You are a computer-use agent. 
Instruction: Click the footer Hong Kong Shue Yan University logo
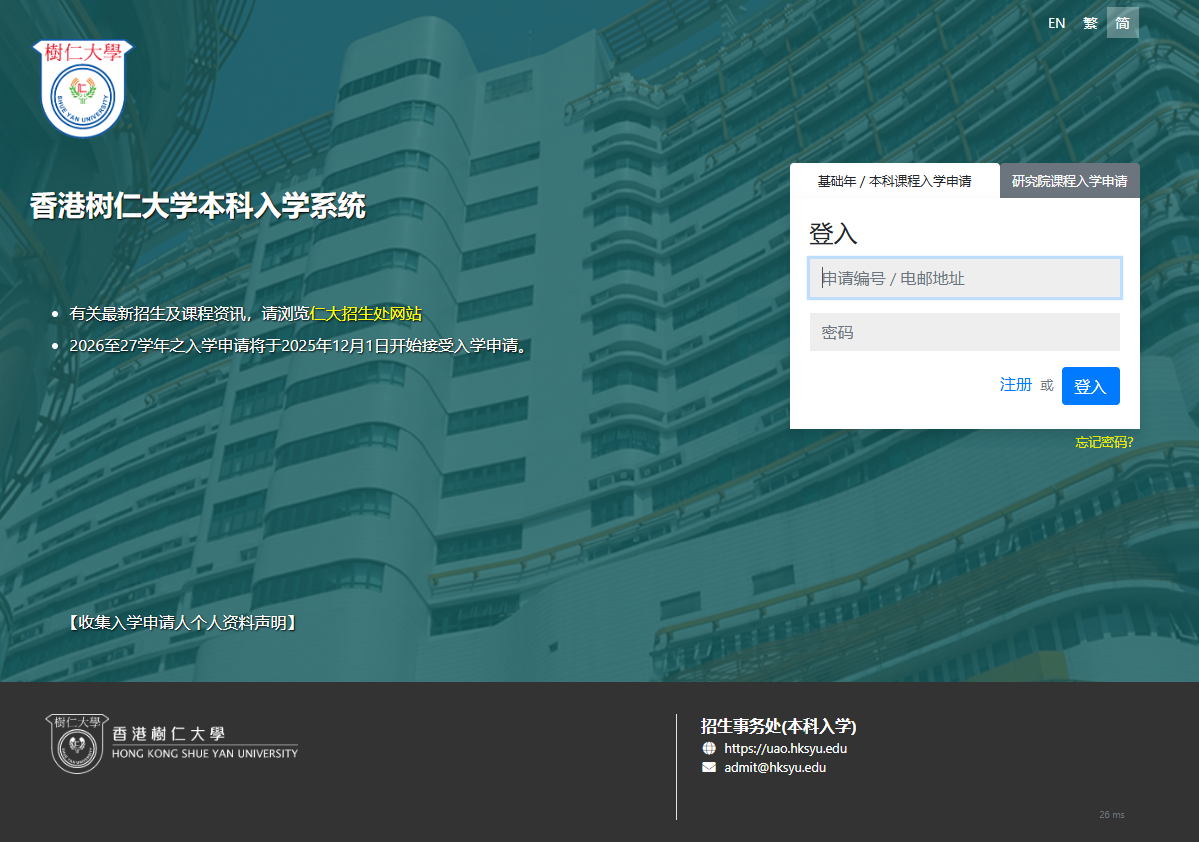point(172,744)
